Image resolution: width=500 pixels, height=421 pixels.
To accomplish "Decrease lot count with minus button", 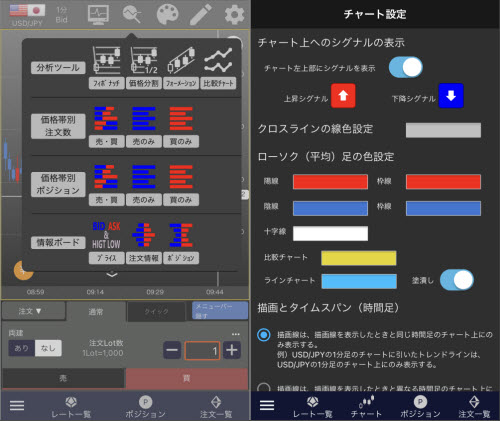I will 172,350.
